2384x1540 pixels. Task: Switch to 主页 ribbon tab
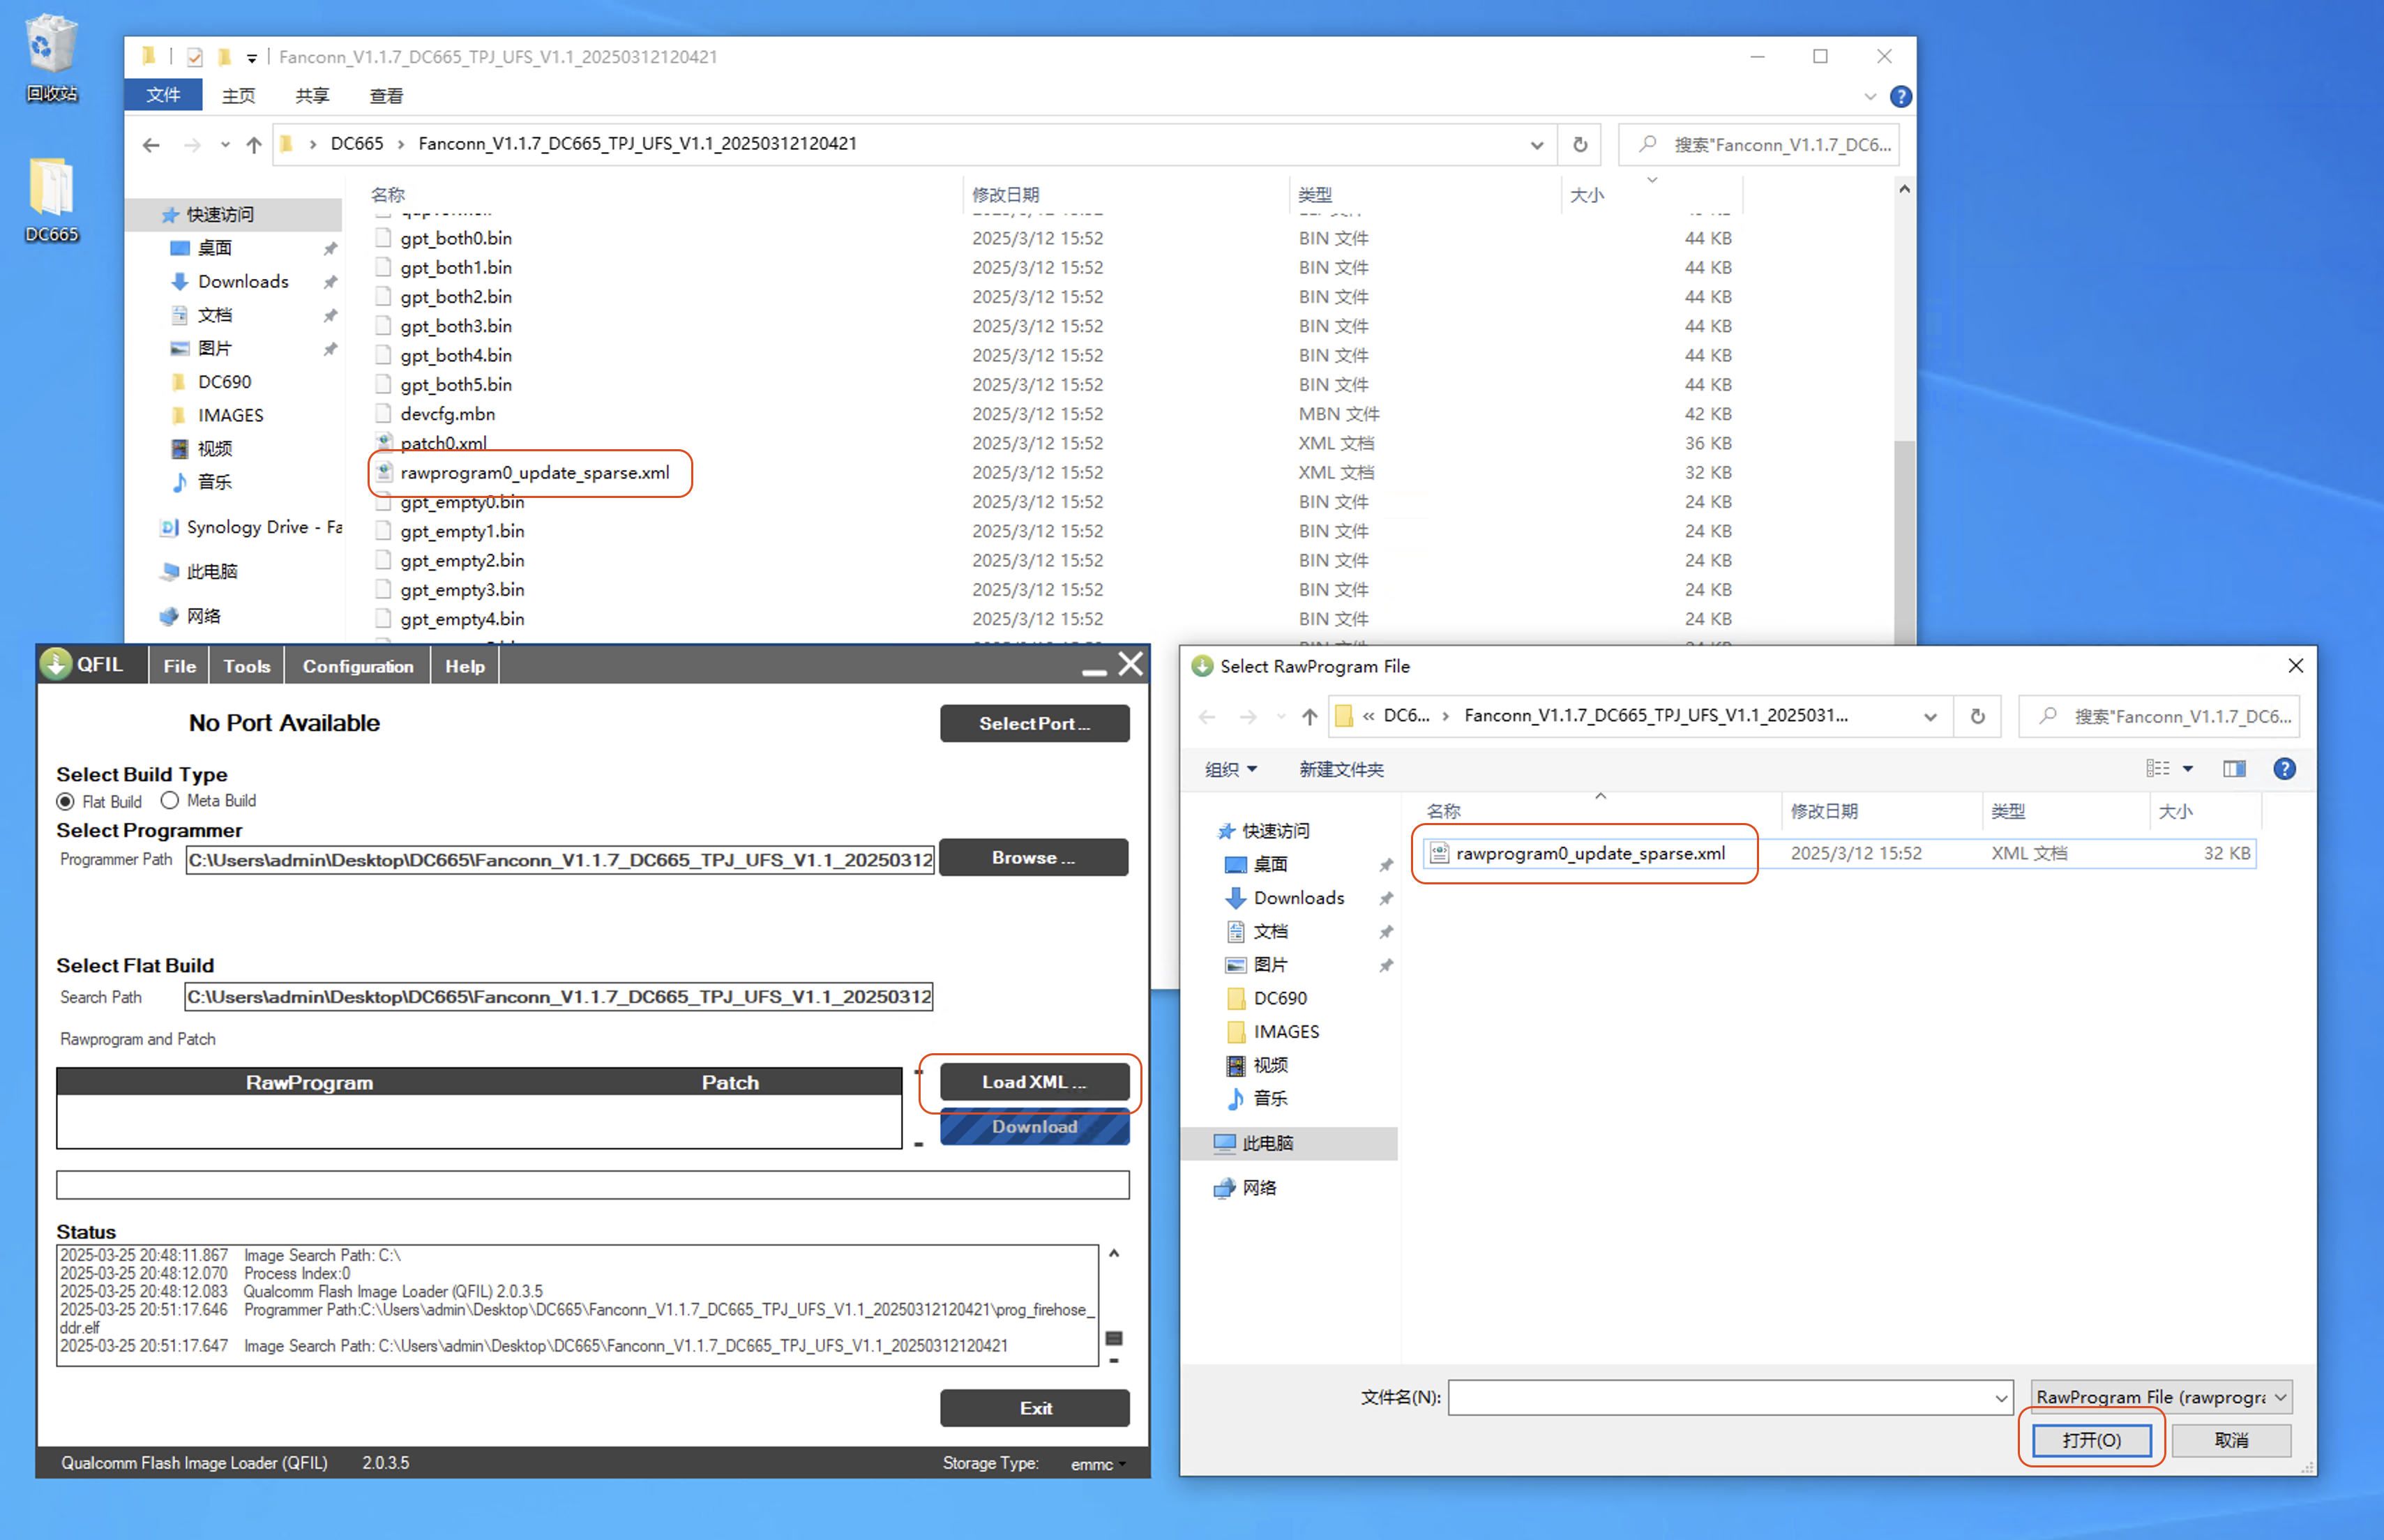pyautogui.click(x=238, y=95)
